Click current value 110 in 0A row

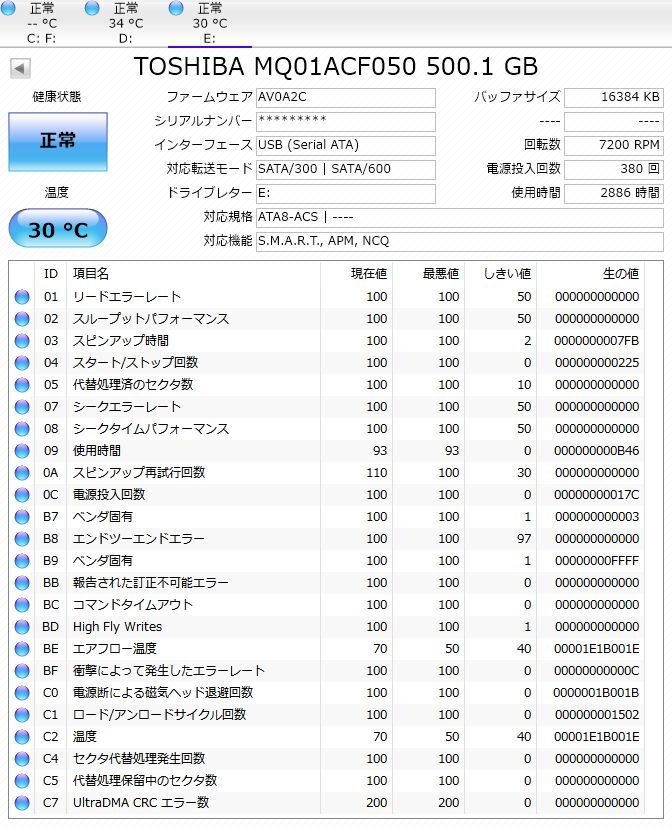coord(377,473)
